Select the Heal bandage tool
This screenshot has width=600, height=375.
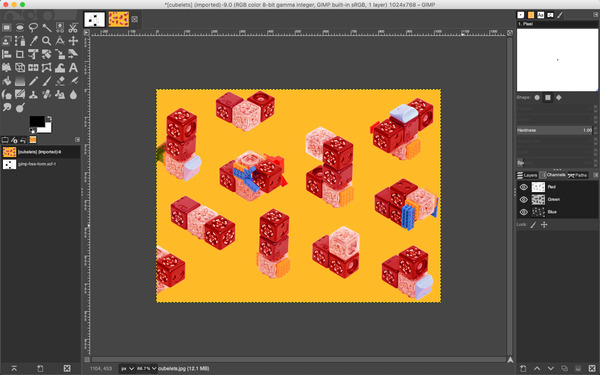(47, 94)
